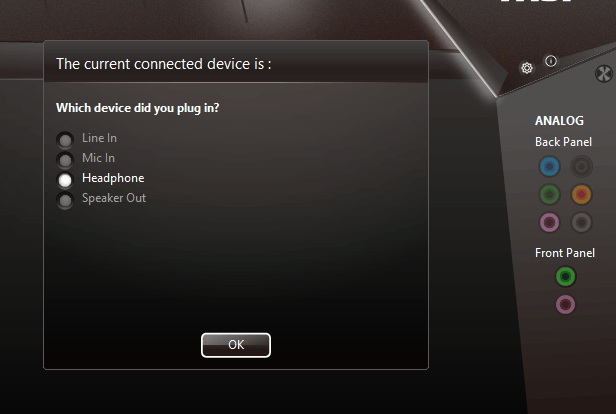Image resolution: width=616 pixels, height=414 pixels.
Task: Select the green front panel jack
Action: click(565, 277)
